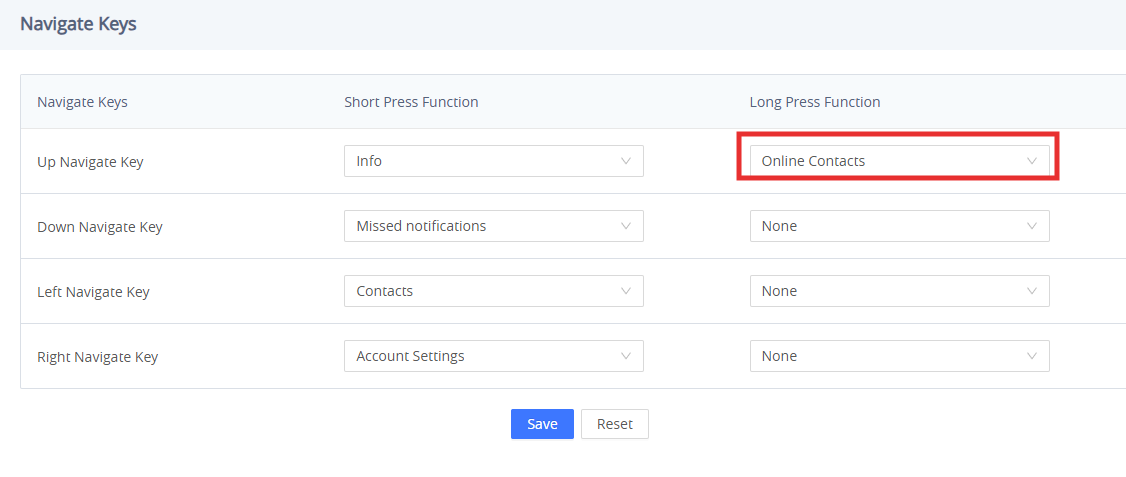Click the chevron in the Online Contacts dropdown
This screenshot has height=477, width=1126.
pyautogui.click(x=1032, y=161)
